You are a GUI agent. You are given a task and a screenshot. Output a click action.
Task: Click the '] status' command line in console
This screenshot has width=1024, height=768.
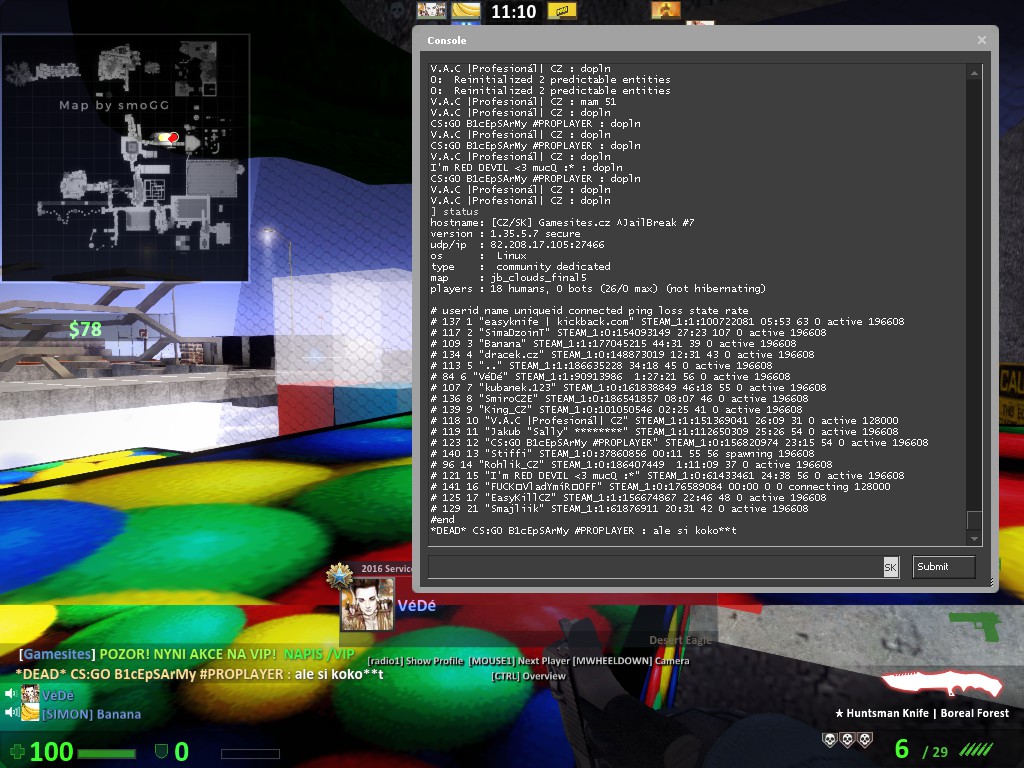[455, 212]
